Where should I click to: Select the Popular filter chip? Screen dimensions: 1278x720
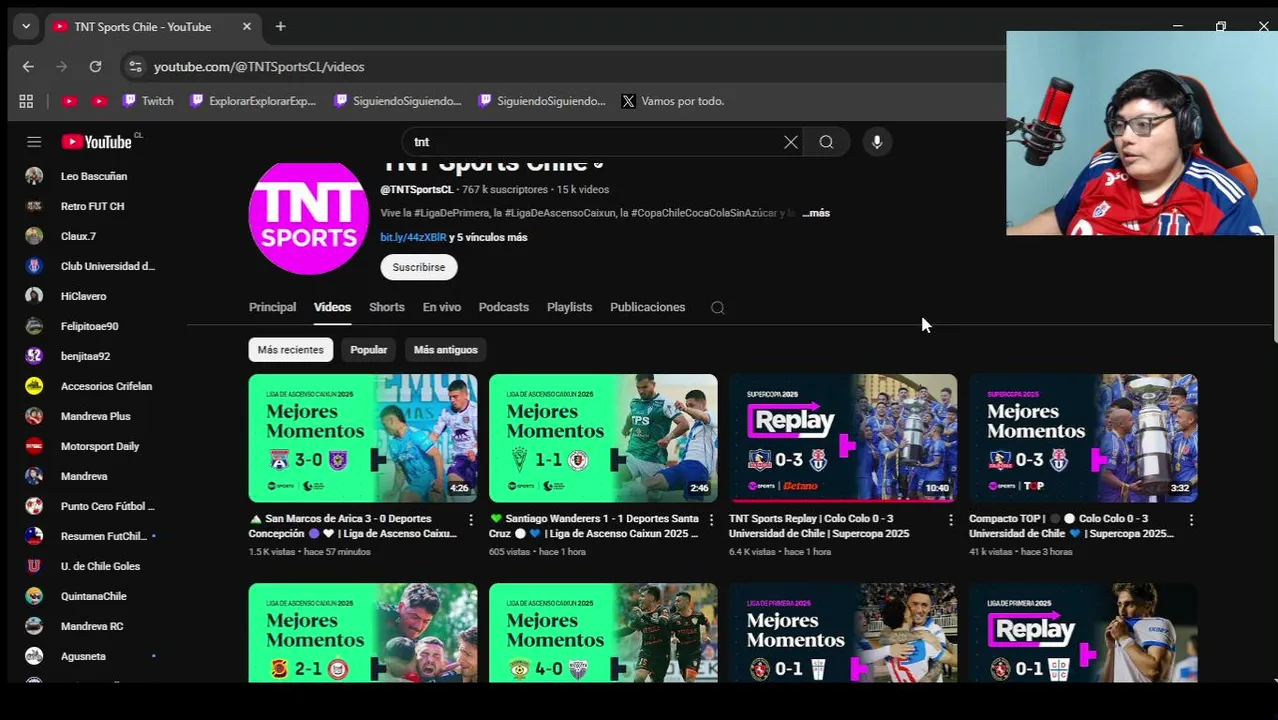(368, 350)
